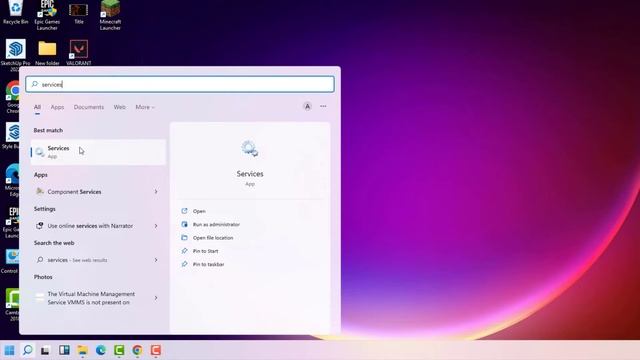640x360 pixels.
Task: Open Use online services with Narrator setting
Action: pos(98,226)
